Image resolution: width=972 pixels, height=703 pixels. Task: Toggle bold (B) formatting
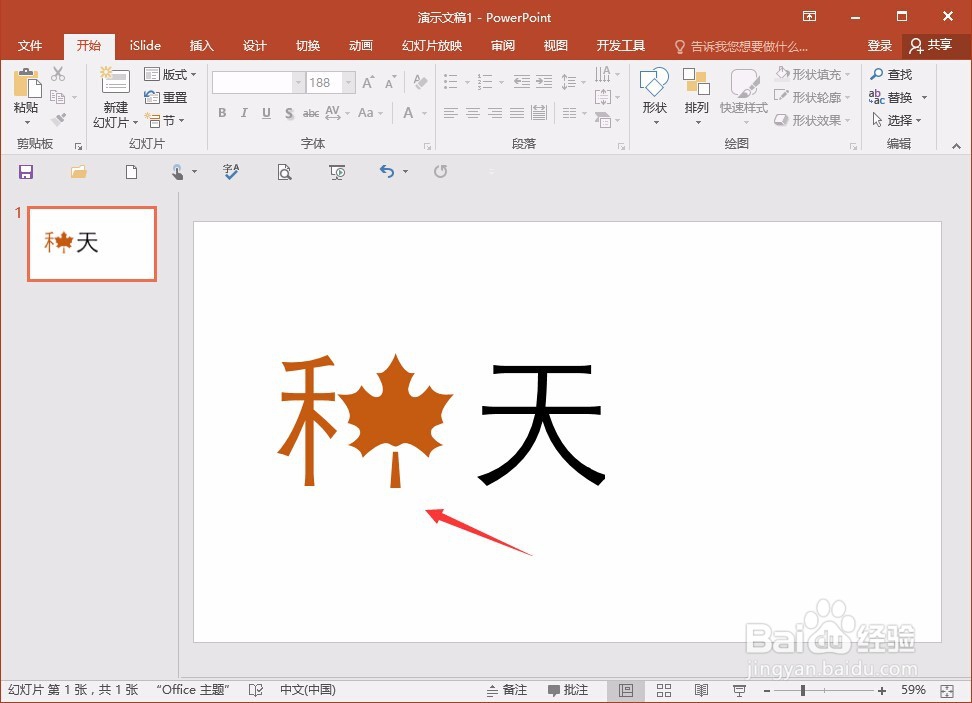coord(222,113)
